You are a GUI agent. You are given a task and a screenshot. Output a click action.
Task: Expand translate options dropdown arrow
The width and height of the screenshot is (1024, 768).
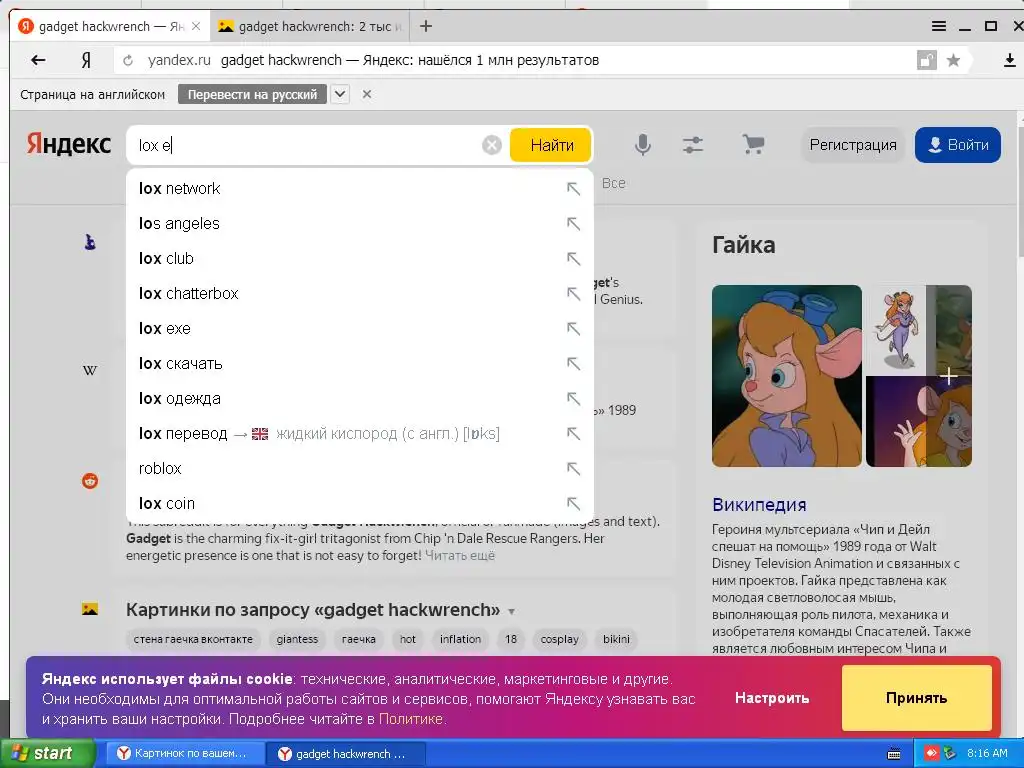click(x=340, y=94)
